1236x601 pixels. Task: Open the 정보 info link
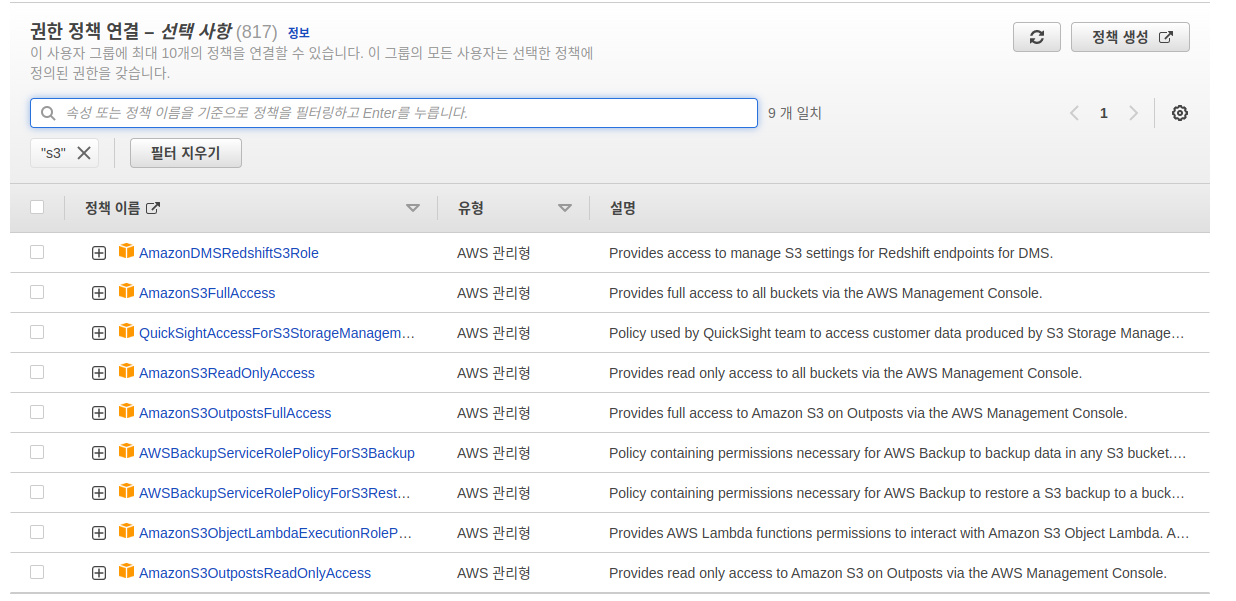tap(298, 33)
